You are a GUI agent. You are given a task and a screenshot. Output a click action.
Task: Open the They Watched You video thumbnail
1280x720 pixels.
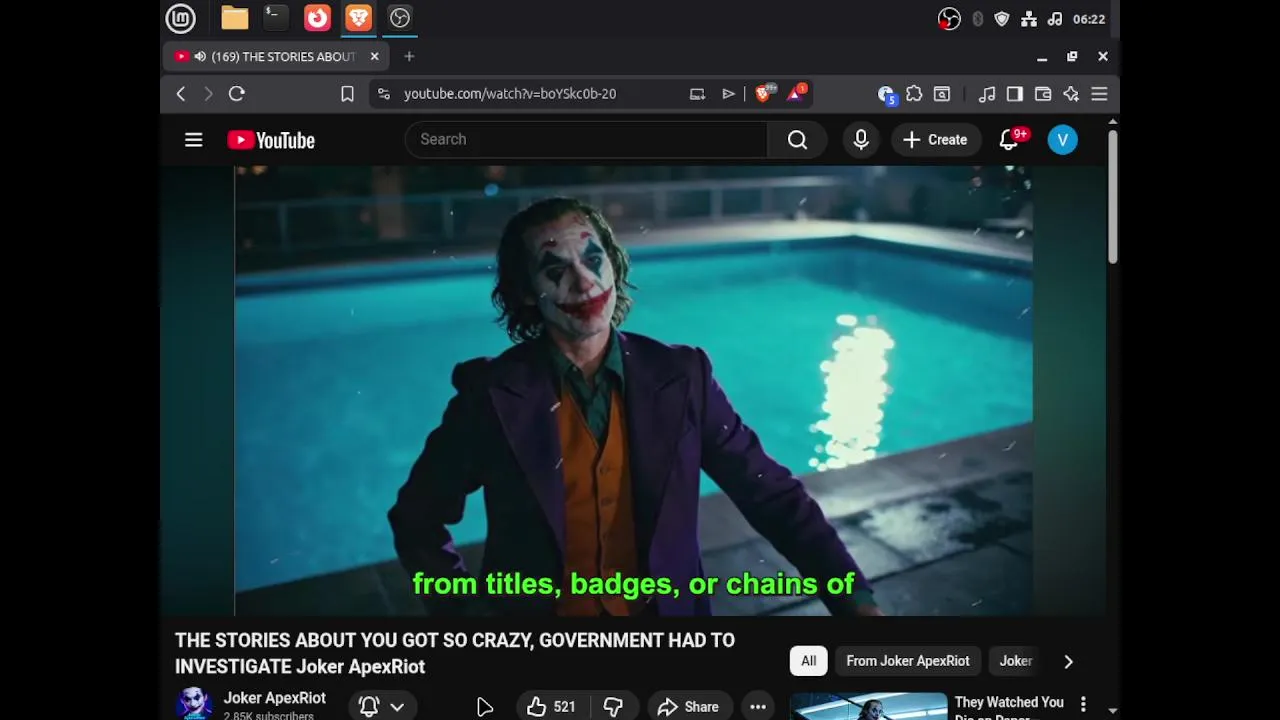pos(868,706)
